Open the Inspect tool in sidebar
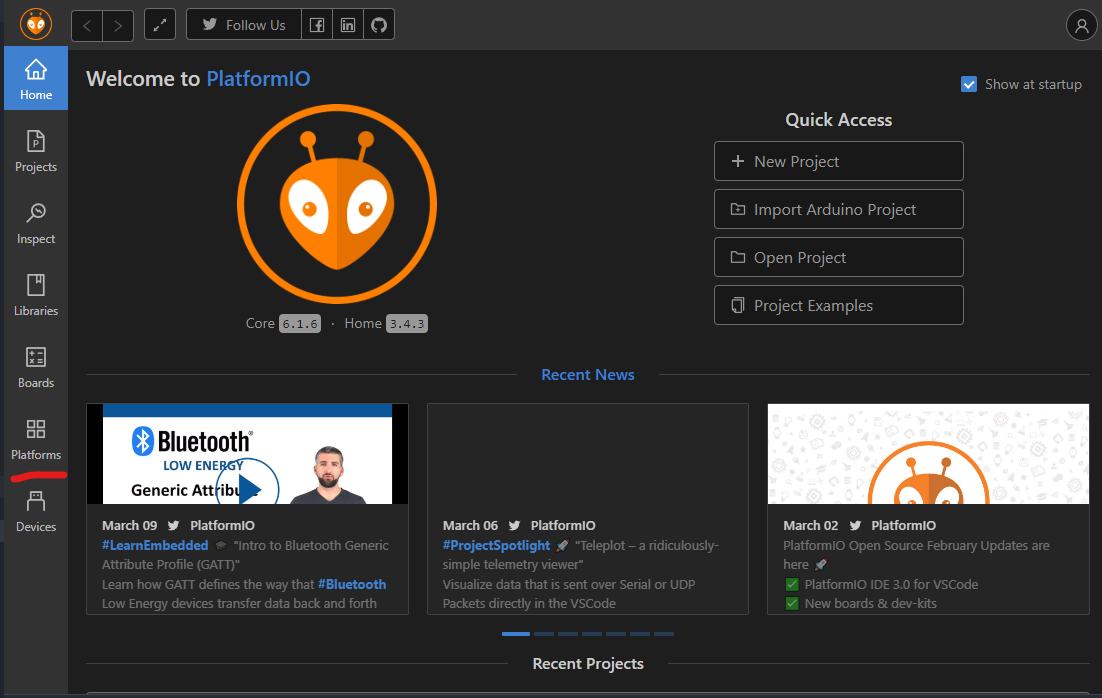This screenshot has width=1102, height=698. point(36,223)
